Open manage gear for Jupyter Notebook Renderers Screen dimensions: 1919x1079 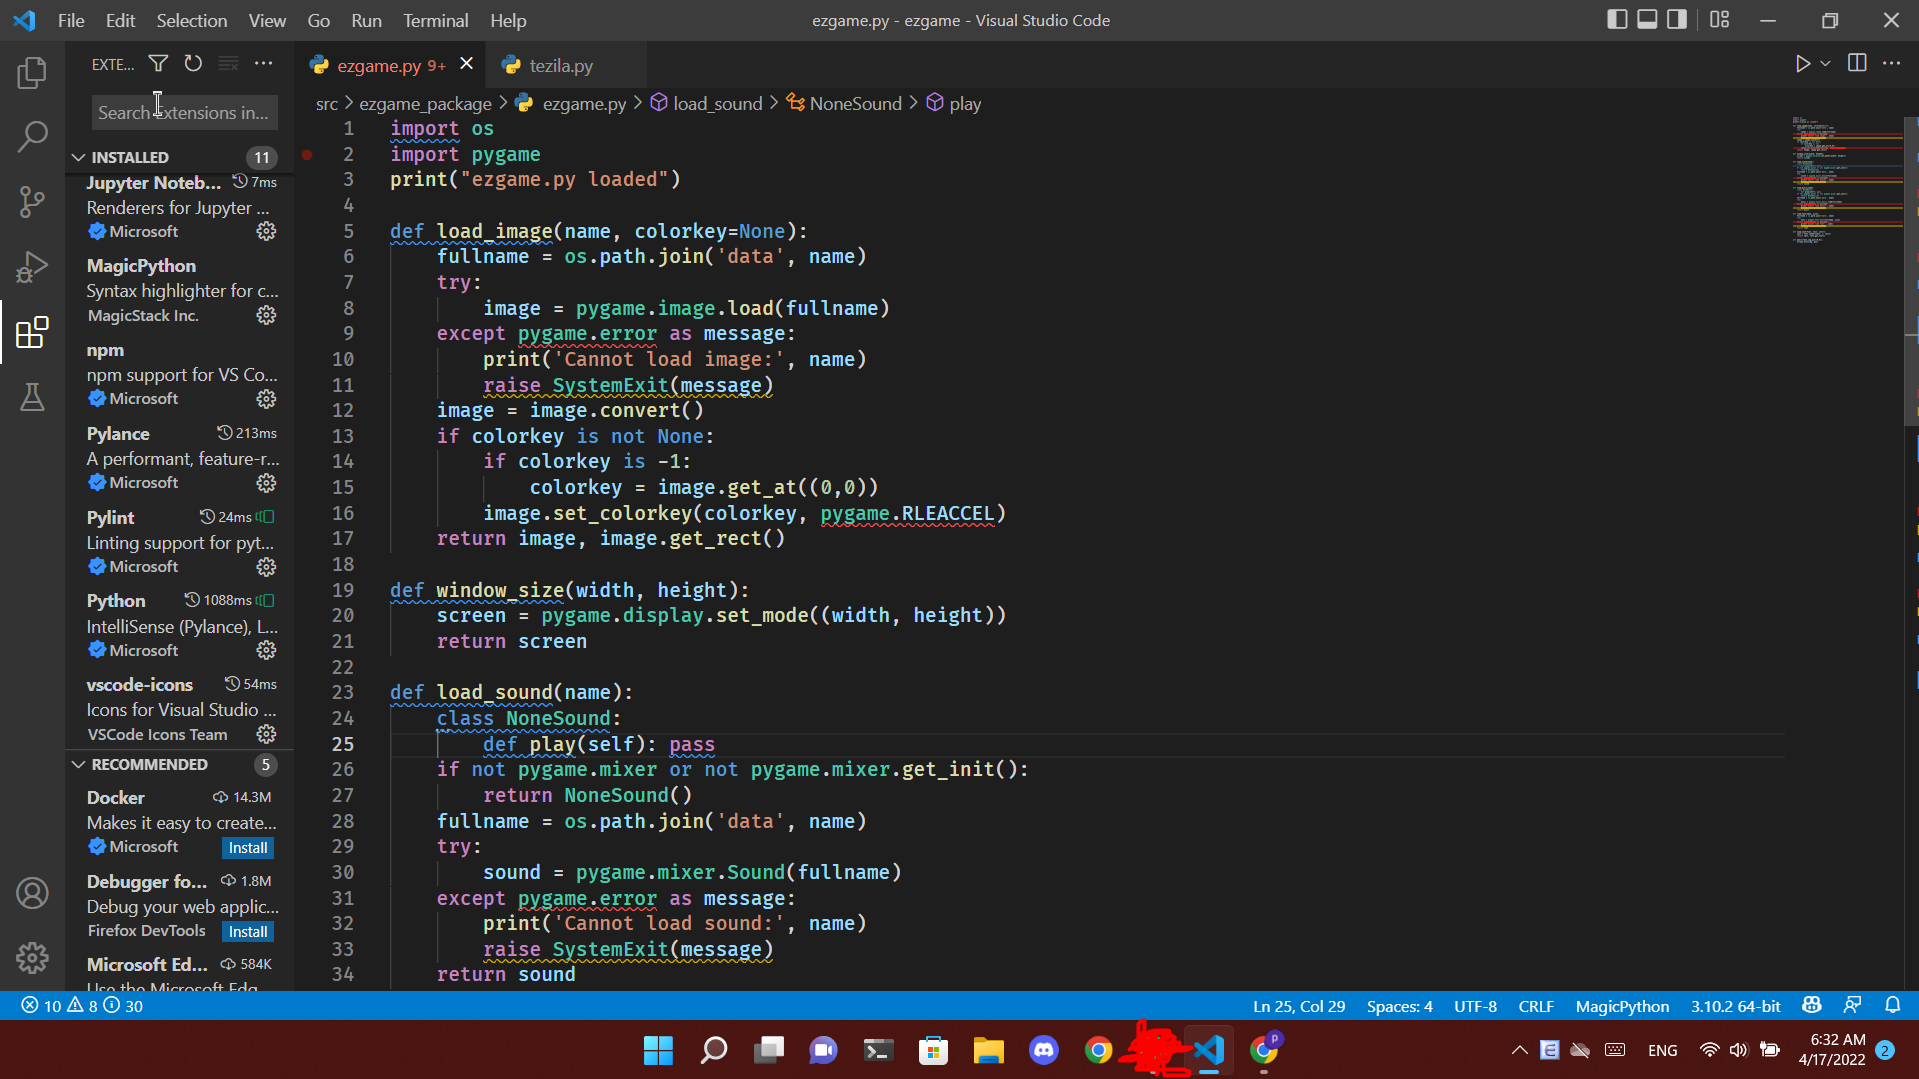[266, 231]
